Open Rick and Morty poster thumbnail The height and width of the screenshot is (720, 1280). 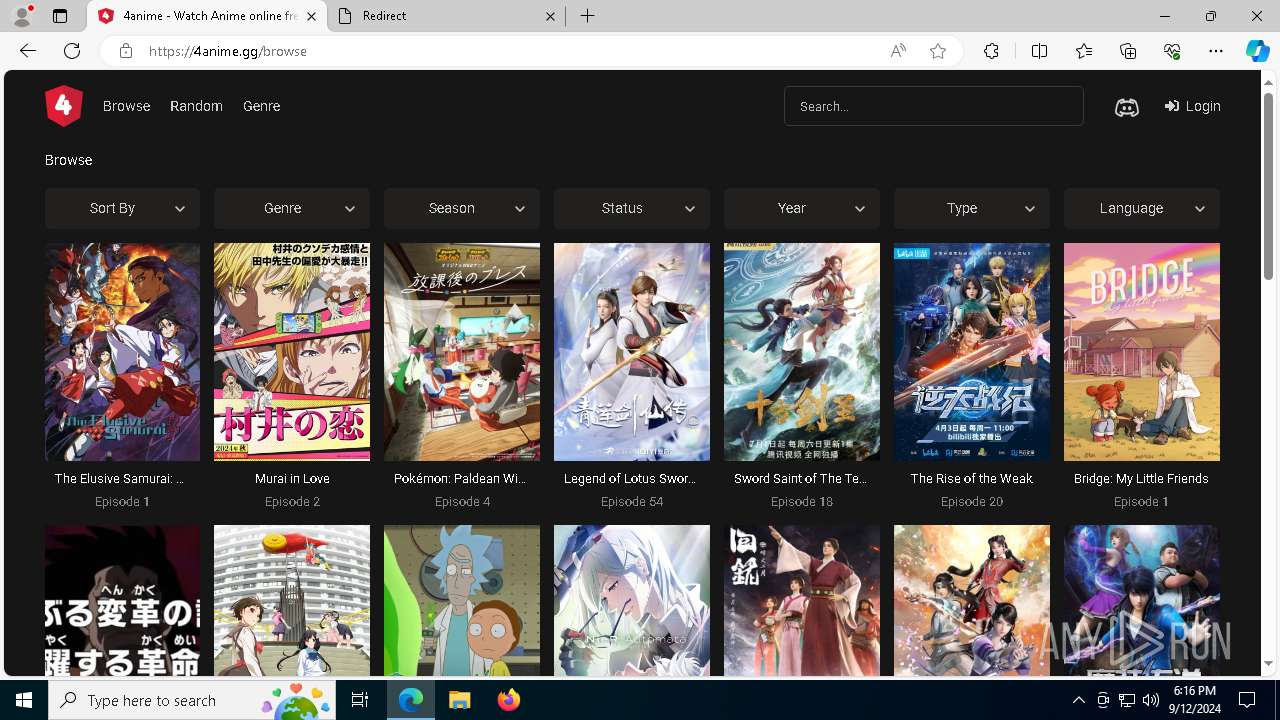[x=462, y=601]
